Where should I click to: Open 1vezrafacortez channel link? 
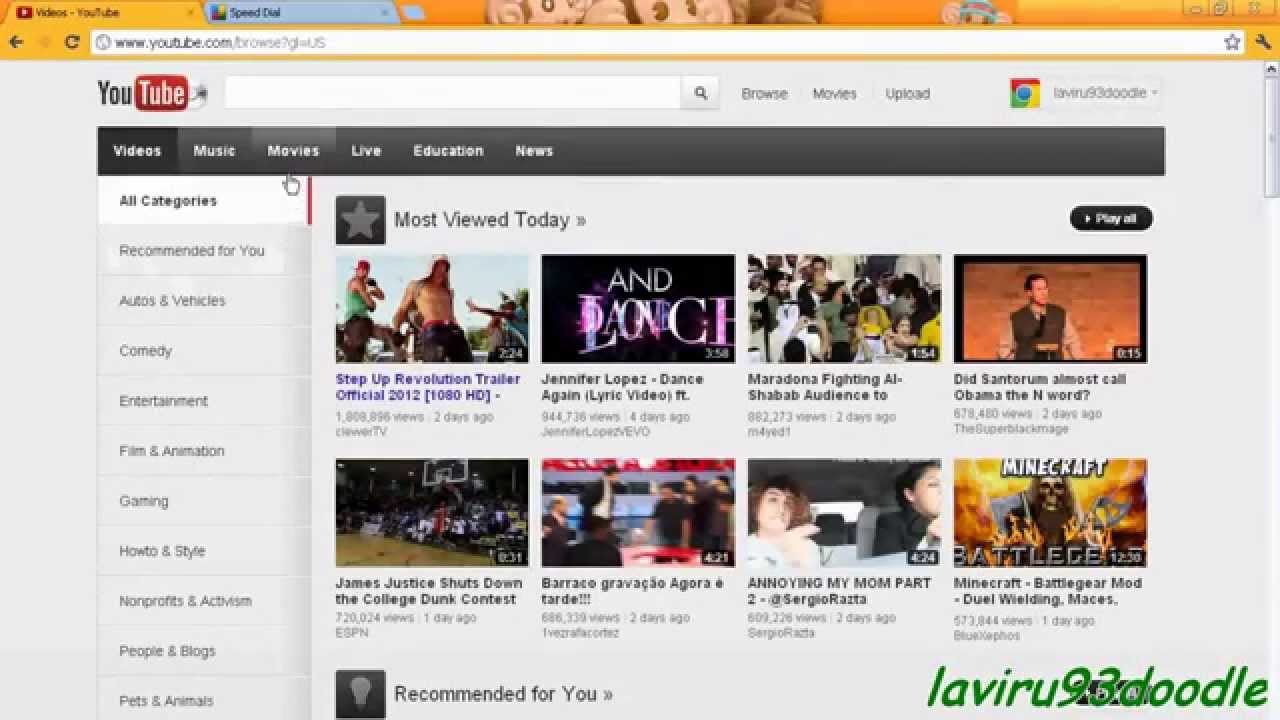click(580, 633)
